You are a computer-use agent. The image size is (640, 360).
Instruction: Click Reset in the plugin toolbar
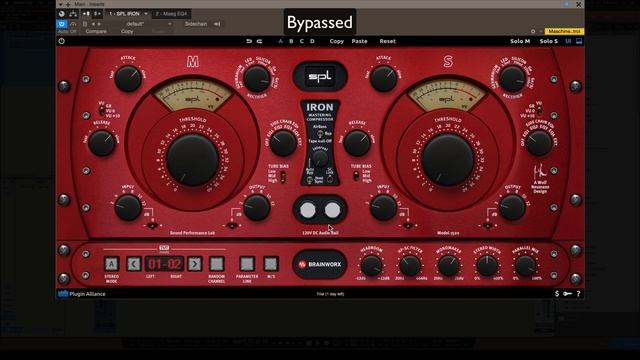coord(387,41)
